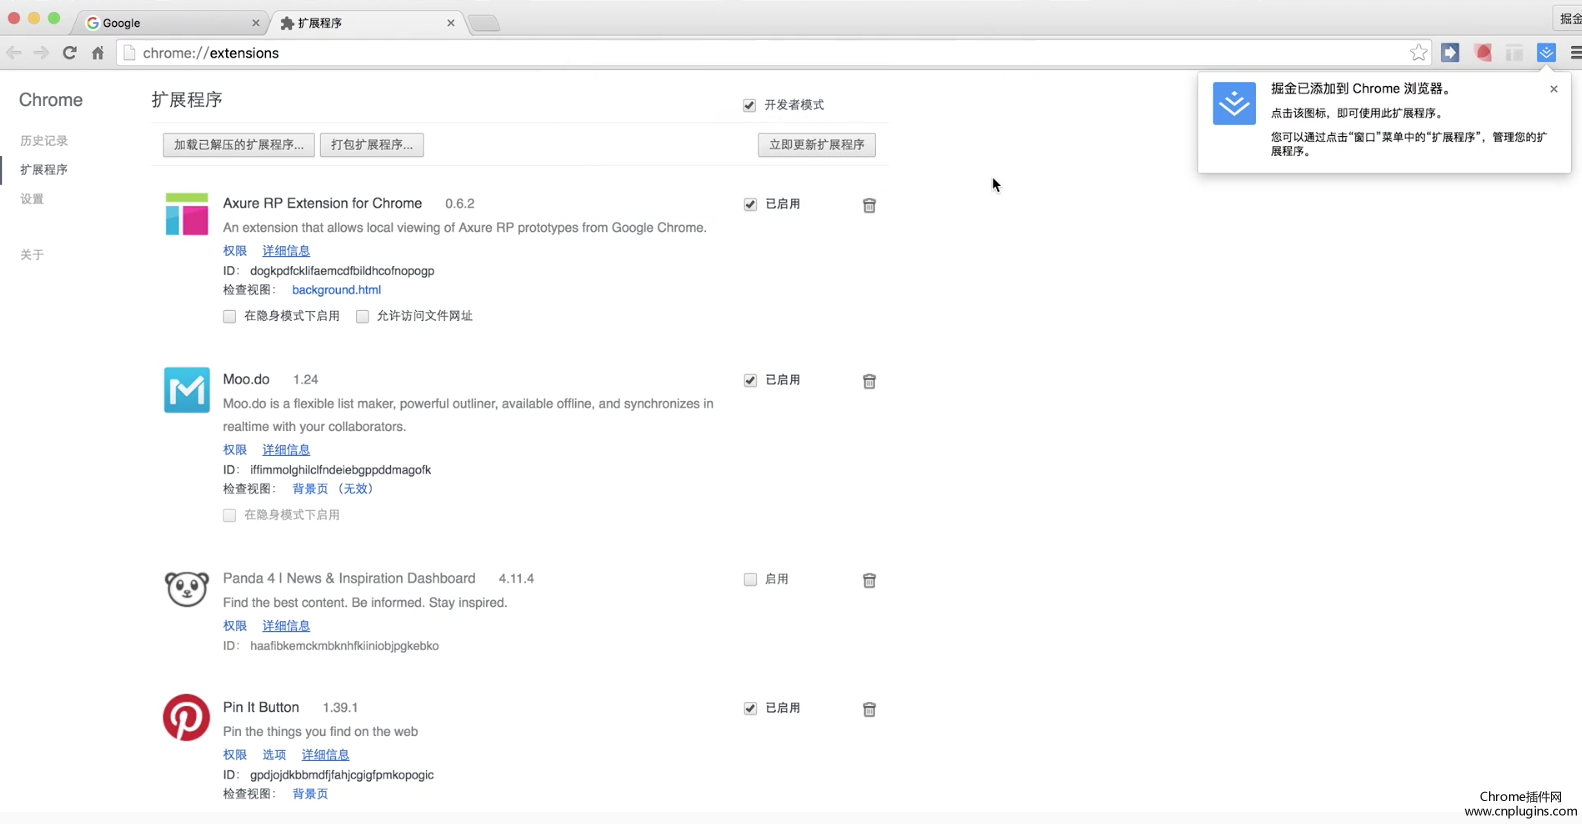Viewport: 1582px width, 824px height.
Task: Click the greyed-out extension icon in toolbar
Action: point(1514,53)
